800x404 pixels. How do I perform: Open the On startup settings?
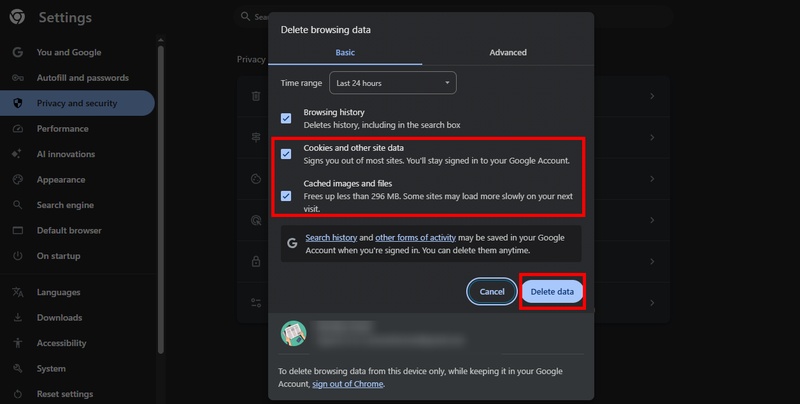point(59,256)
